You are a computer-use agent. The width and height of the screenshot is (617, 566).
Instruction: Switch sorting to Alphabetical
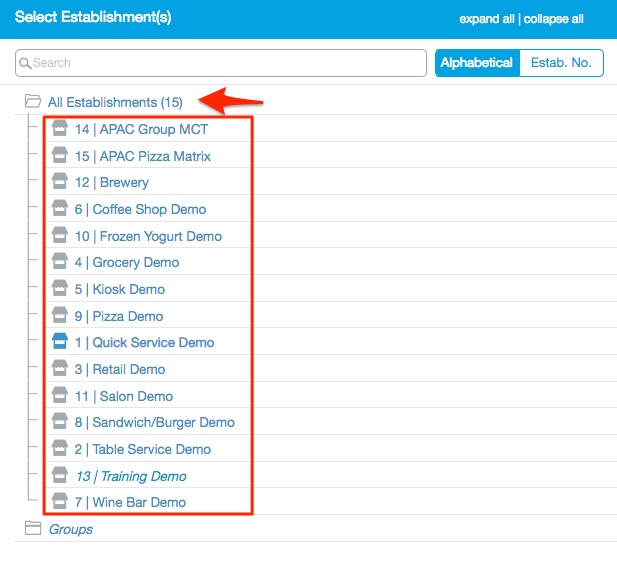click(476, 63)
